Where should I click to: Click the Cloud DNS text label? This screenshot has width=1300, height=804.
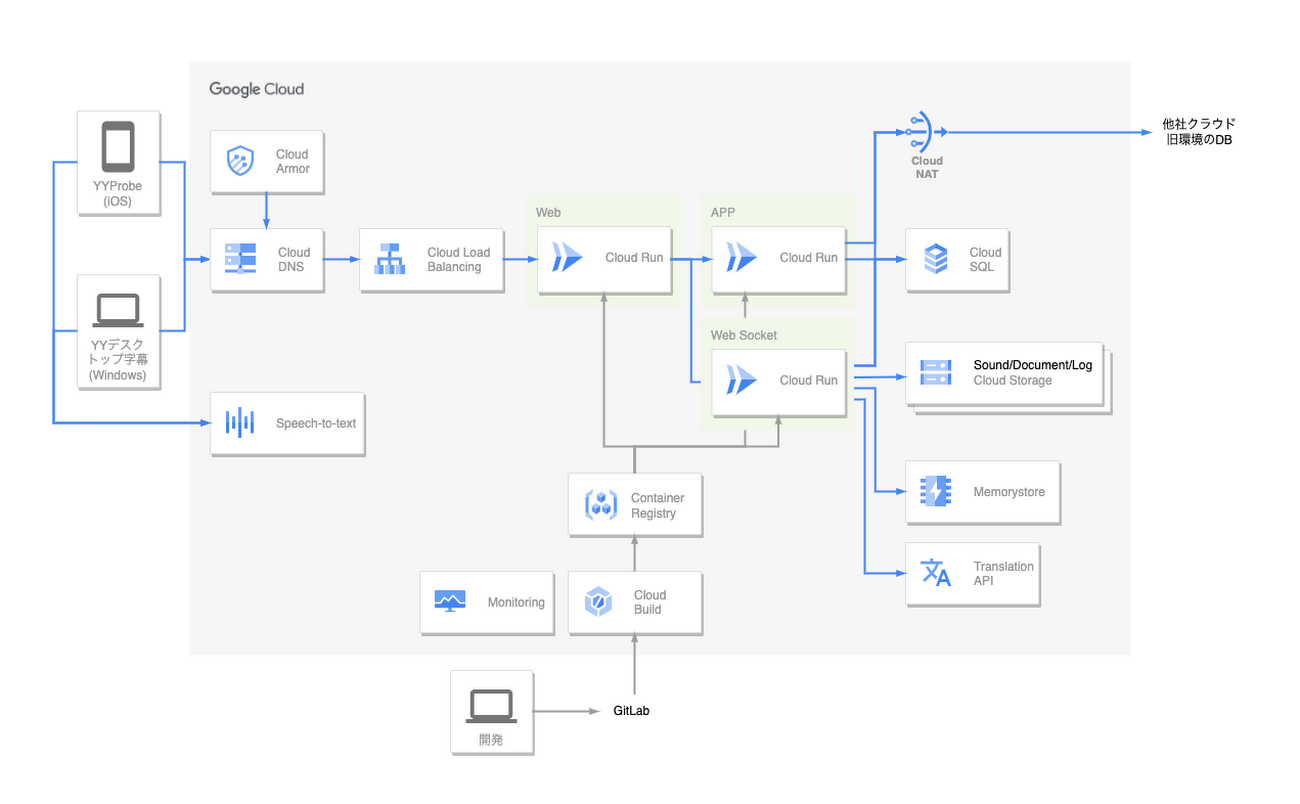click(x=294, y=260)
